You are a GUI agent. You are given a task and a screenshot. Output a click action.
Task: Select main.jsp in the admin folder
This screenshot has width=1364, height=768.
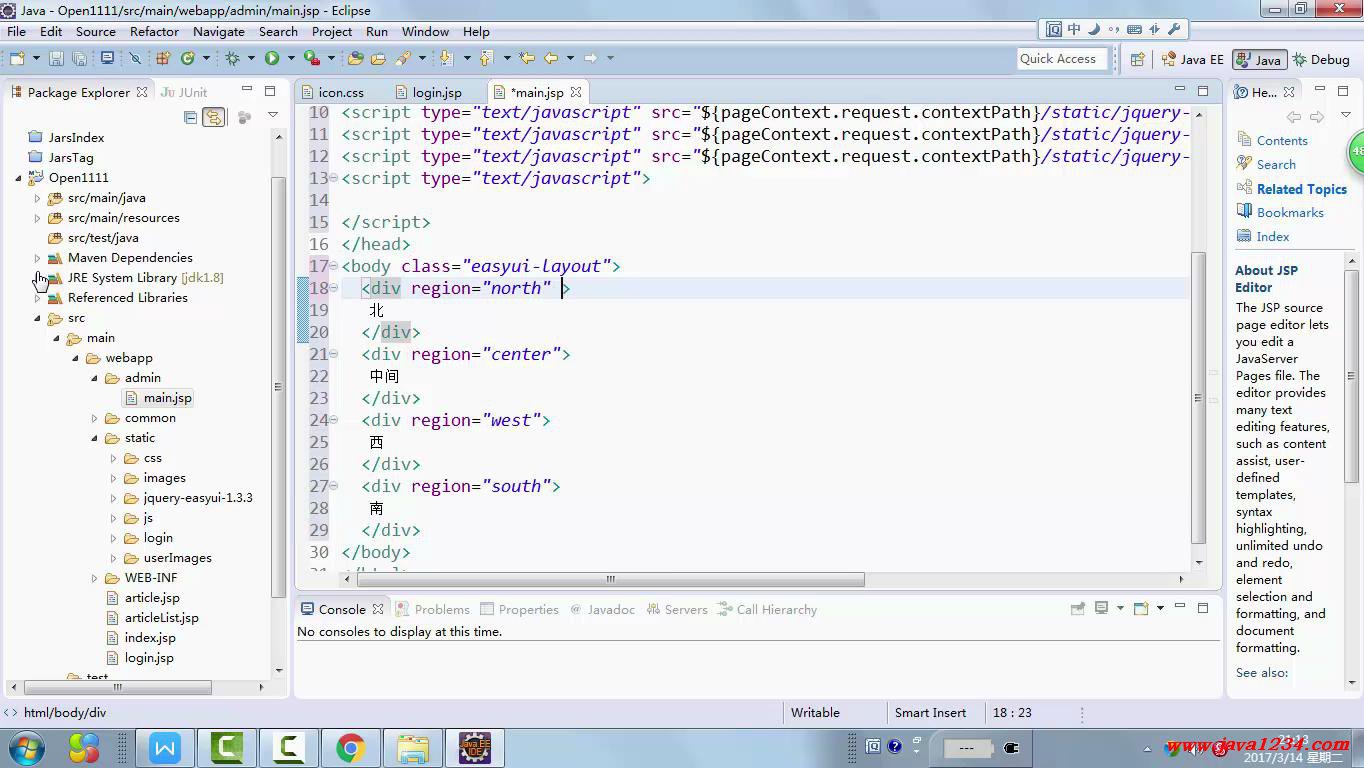pyautogui.click(x=158, y=398)
